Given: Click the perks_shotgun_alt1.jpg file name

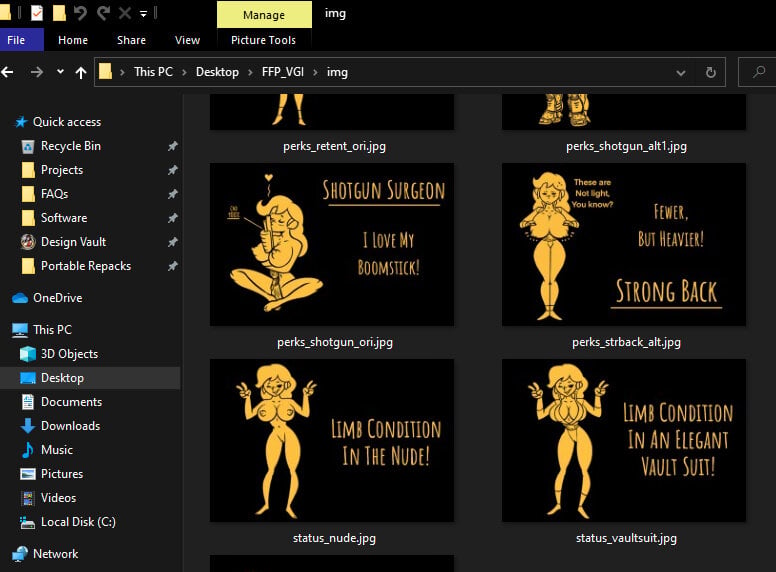Looking at the screenshot, I should point(626,146).
